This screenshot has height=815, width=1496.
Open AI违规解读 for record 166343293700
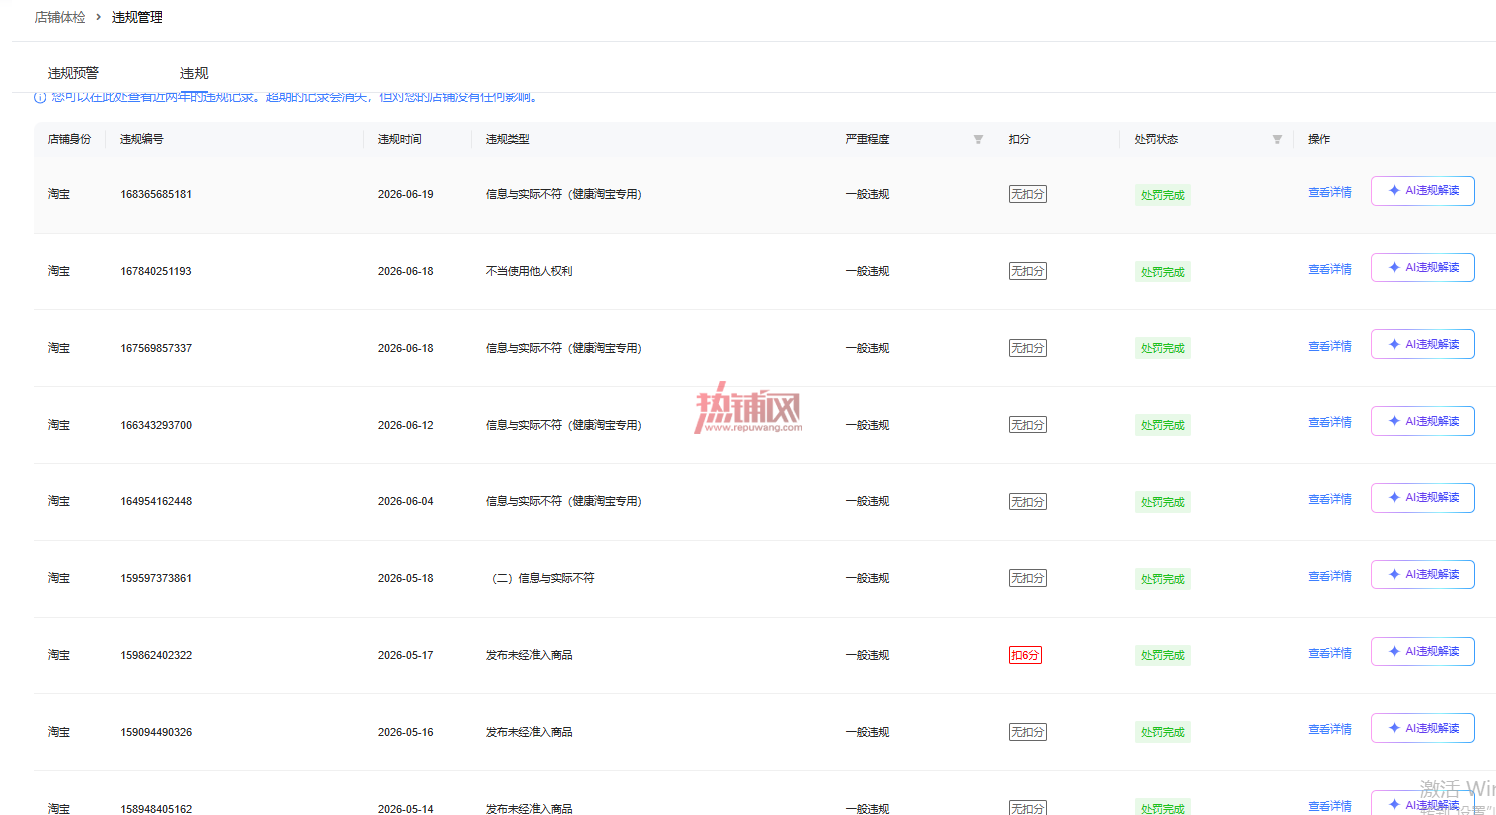[x=1422, y=421]
